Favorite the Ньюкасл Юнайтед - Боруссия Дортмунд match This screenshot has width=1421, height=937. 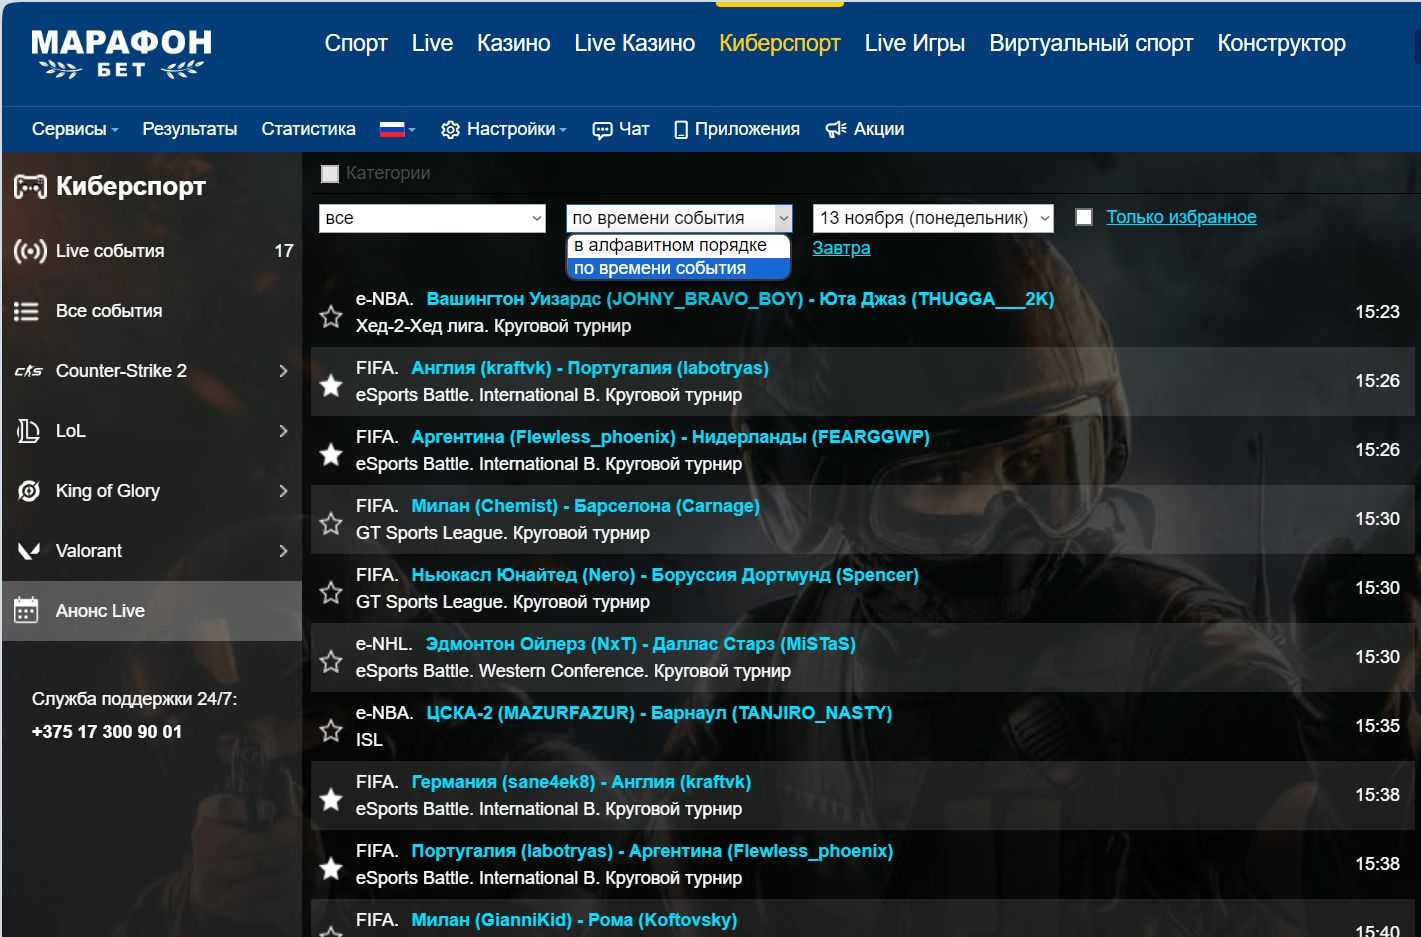(331, 592)
